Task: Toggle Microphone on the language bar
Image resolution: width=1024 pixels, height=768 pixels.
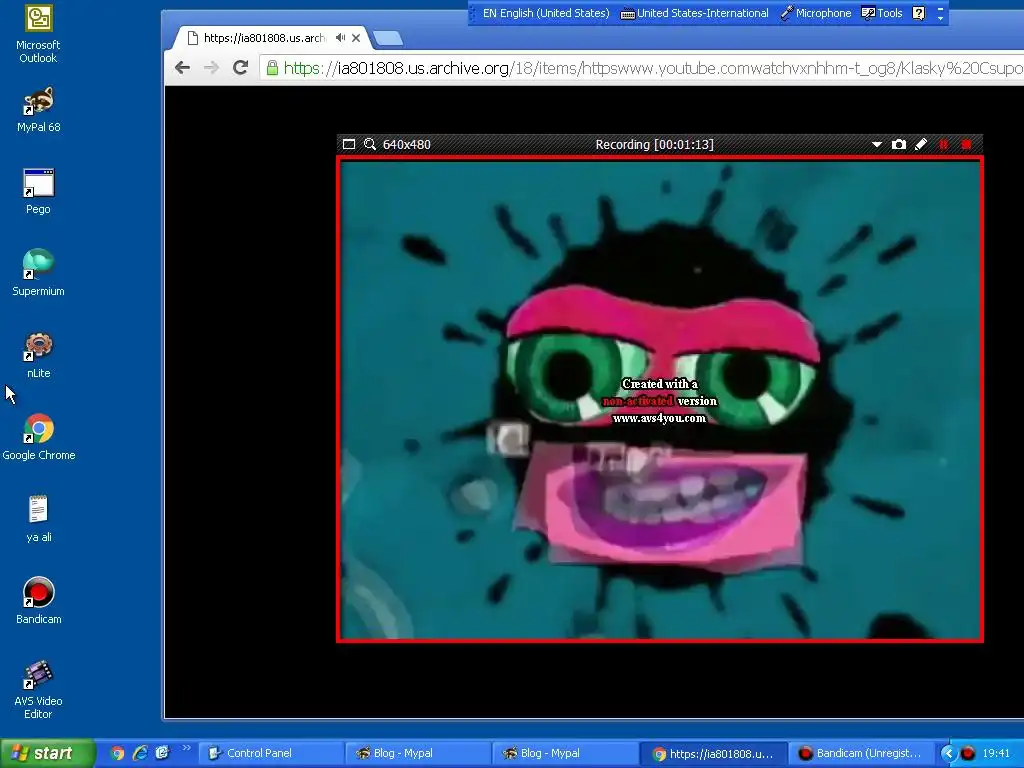Action: (816, 13)
